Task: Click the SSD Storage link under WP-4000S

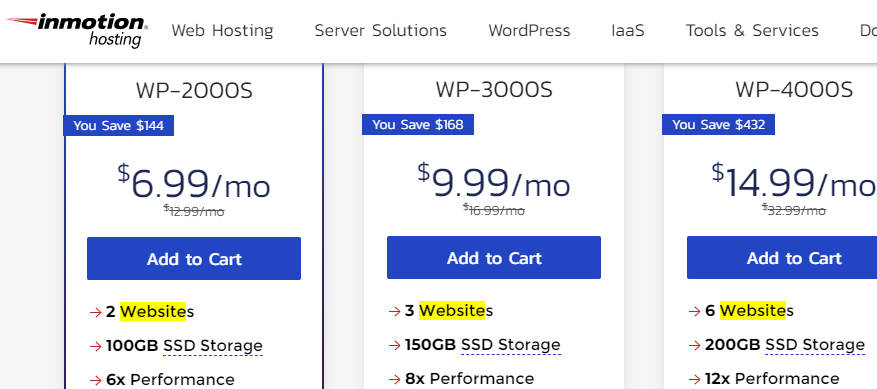Action: pyautogui.click(x=815, y=344)
